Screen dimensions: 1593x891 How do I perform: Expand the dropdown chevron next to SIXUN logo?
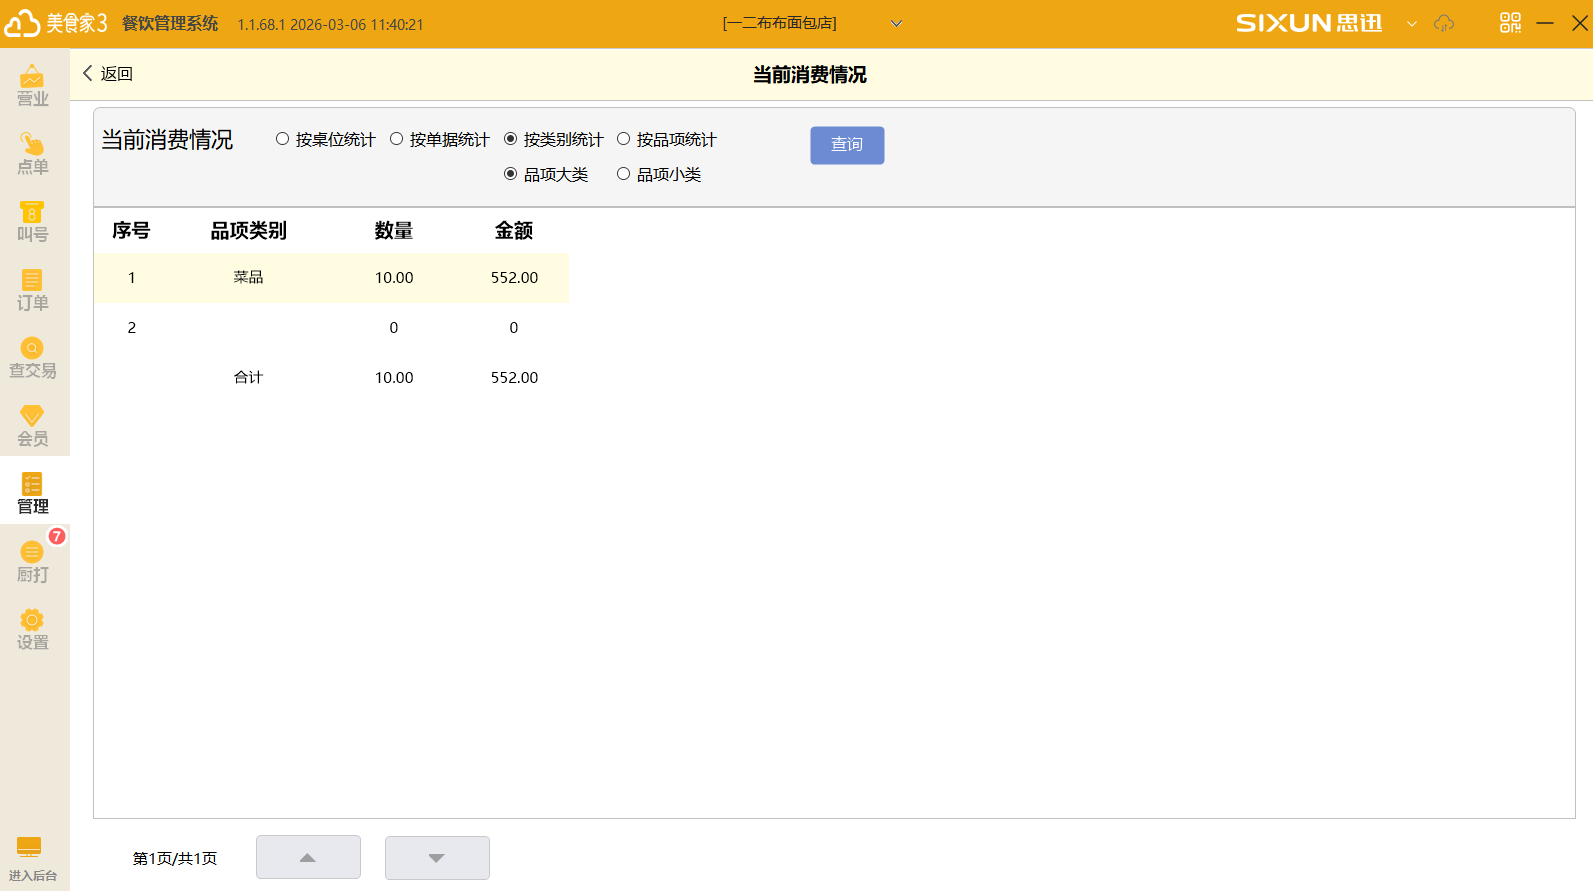click(1411, 24)
